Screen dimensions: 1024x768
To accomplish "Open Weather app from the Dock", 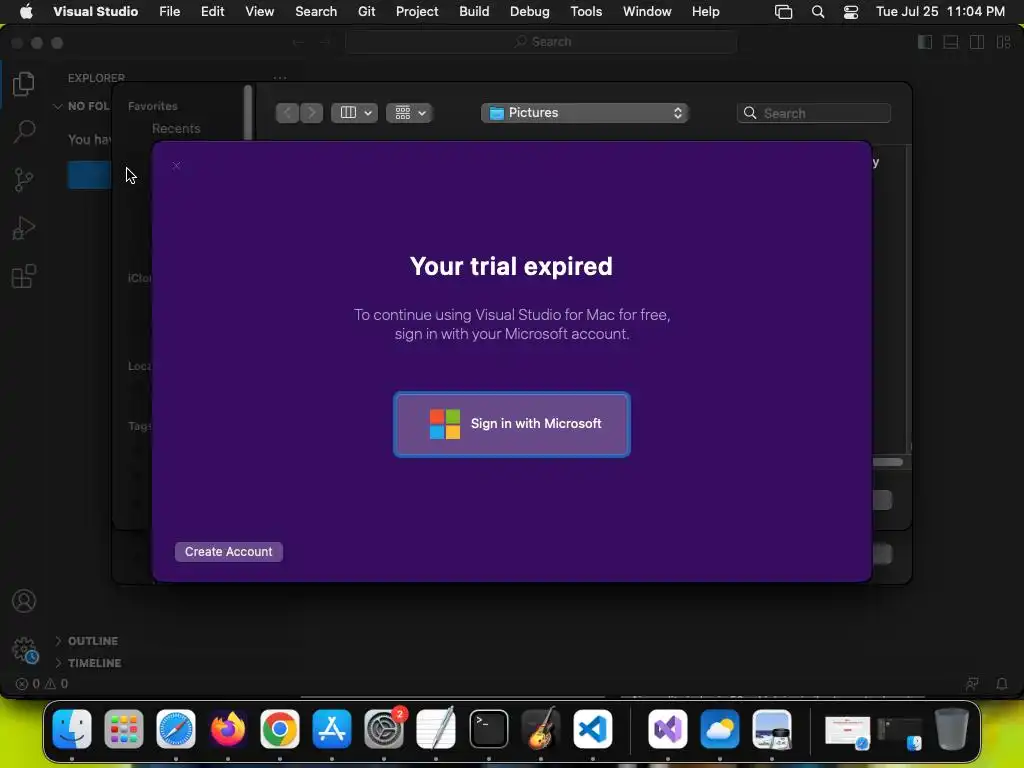I will pos(720,729).
